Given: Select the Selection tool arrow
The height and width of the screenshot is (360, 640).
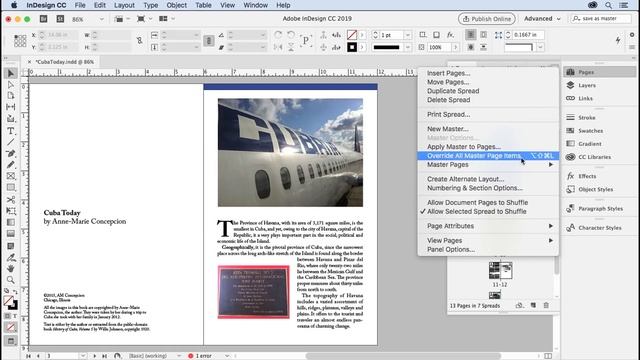Looking at the screenshot, I should [11, 73].
